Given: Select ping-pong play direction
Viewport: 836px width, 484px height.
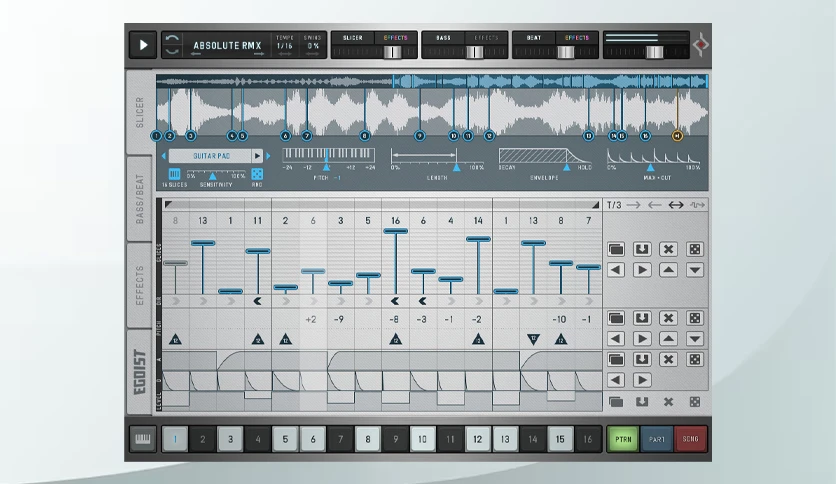Looking at the screenshot, I should click(x=676, y=205).
